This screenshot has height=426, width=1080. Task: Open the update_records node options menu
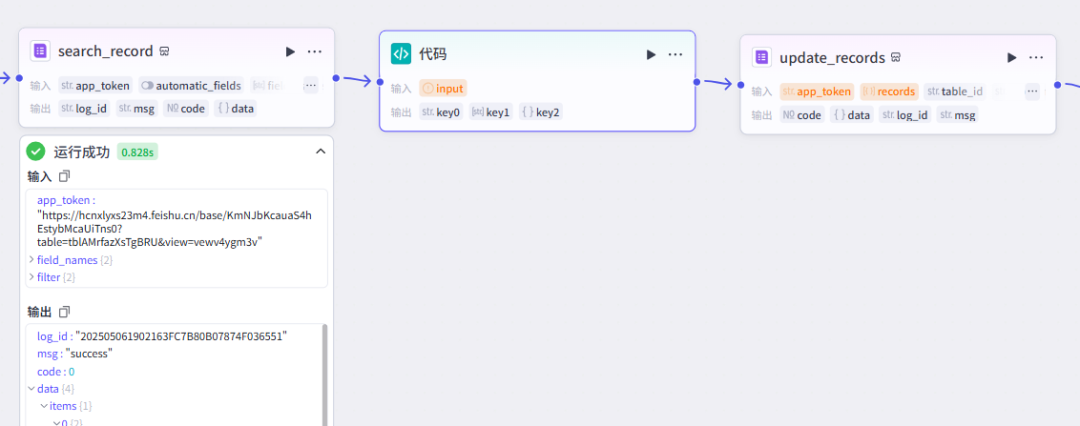pyautogui.click(x=1036, y=57)
